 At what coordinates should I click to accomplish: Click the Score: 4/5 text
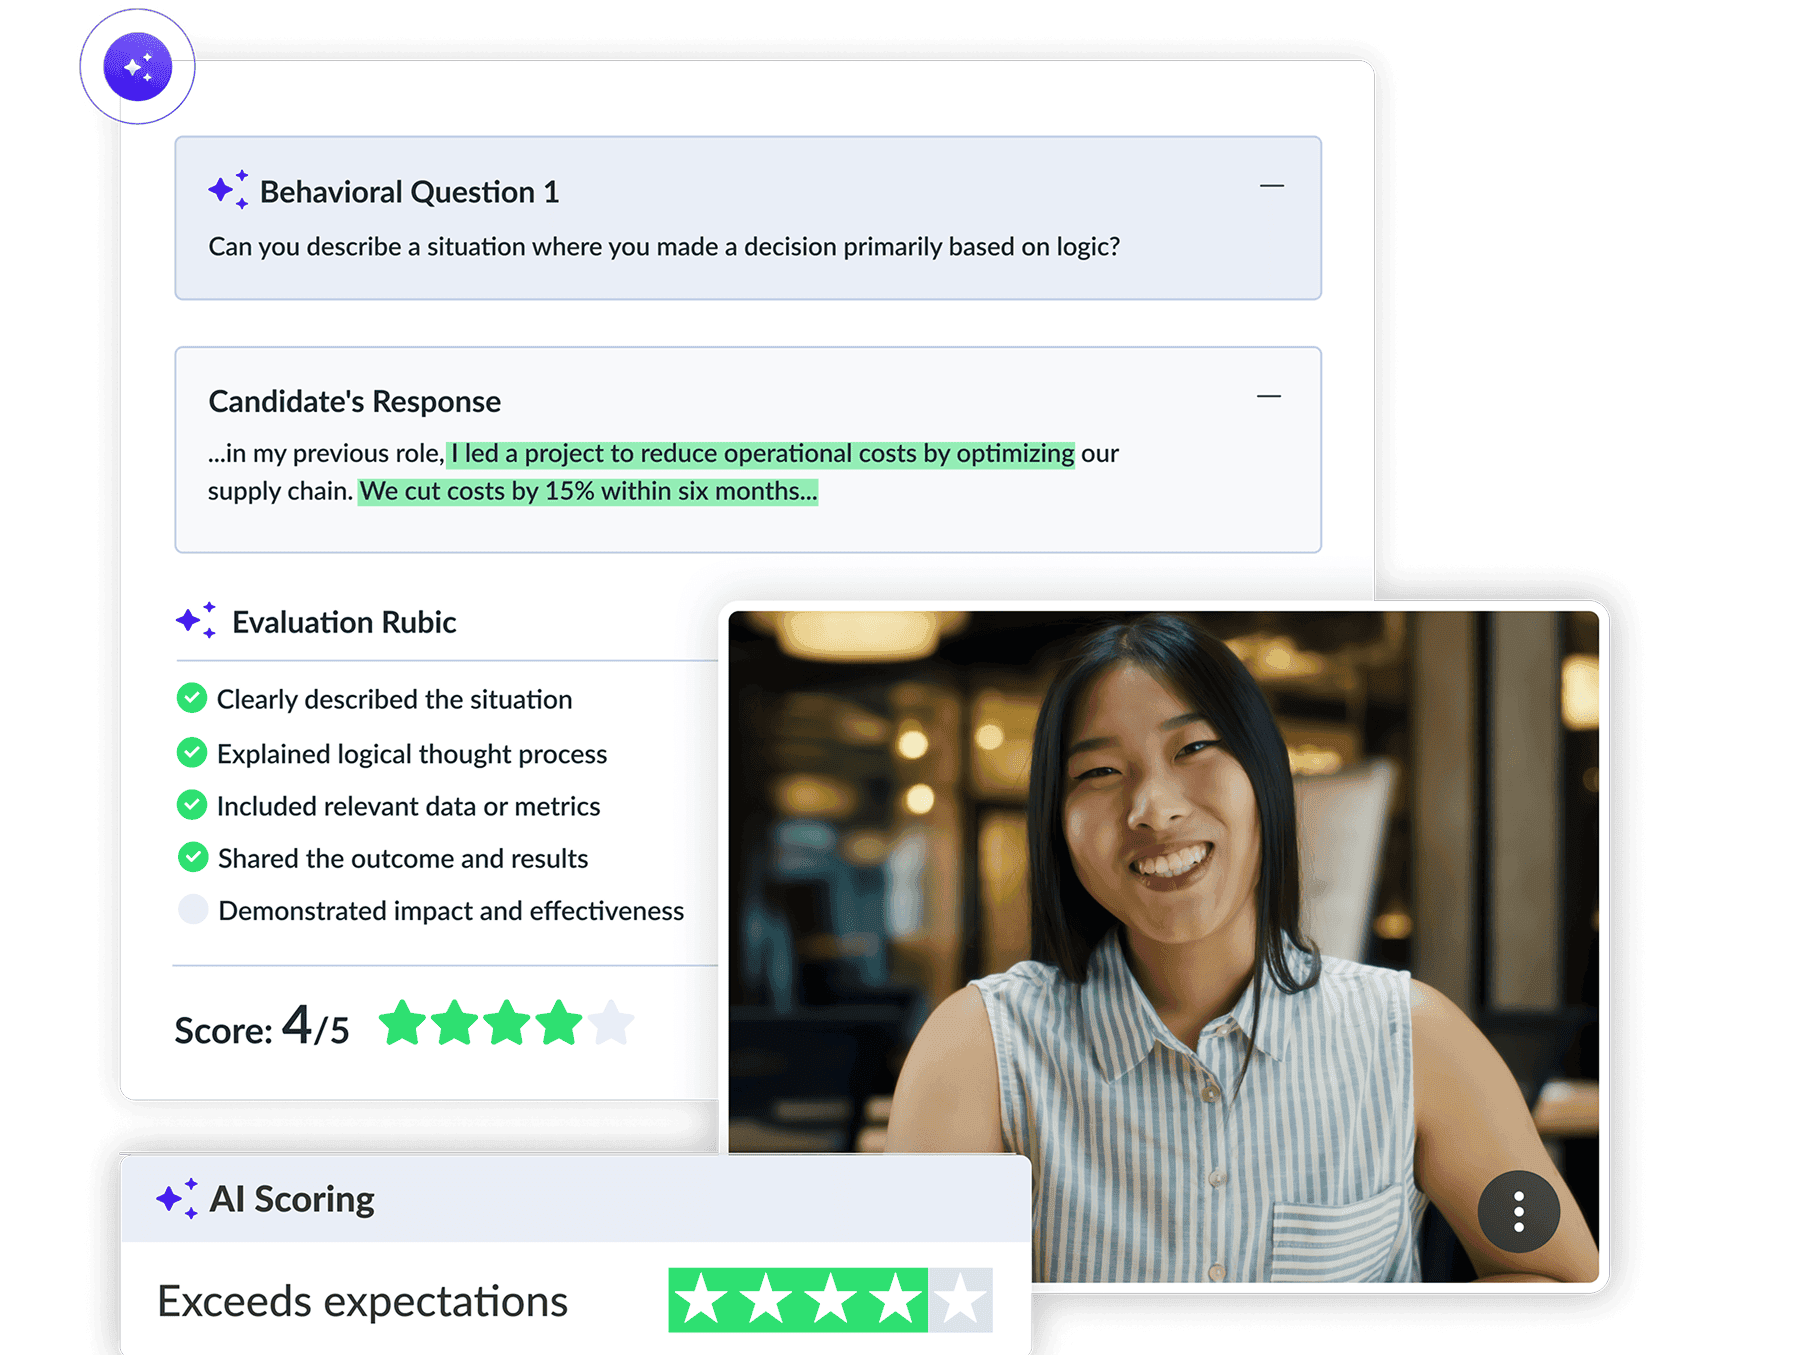click(262, 1026)
